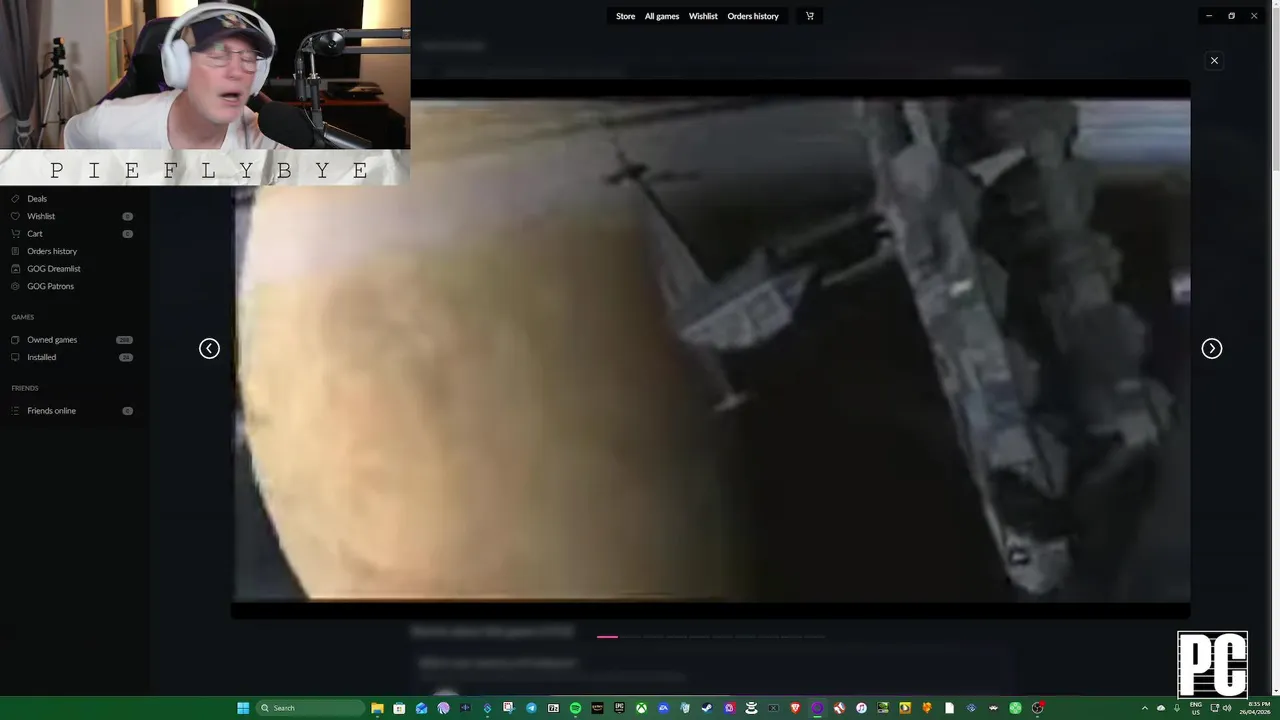
Task: Open the shopping cart icon in top bar
Action: pyautogui.click(x=810, y=16)
